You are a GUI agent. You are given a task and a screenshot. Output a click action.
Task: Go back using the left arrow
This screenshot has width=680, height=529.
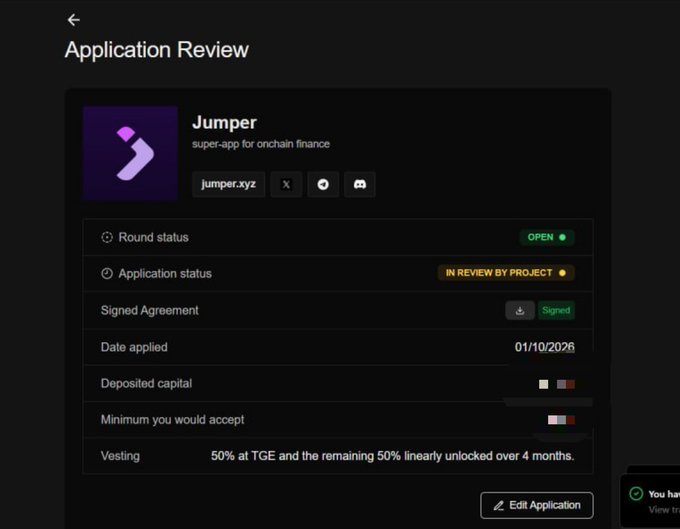[x=74, y=20]
